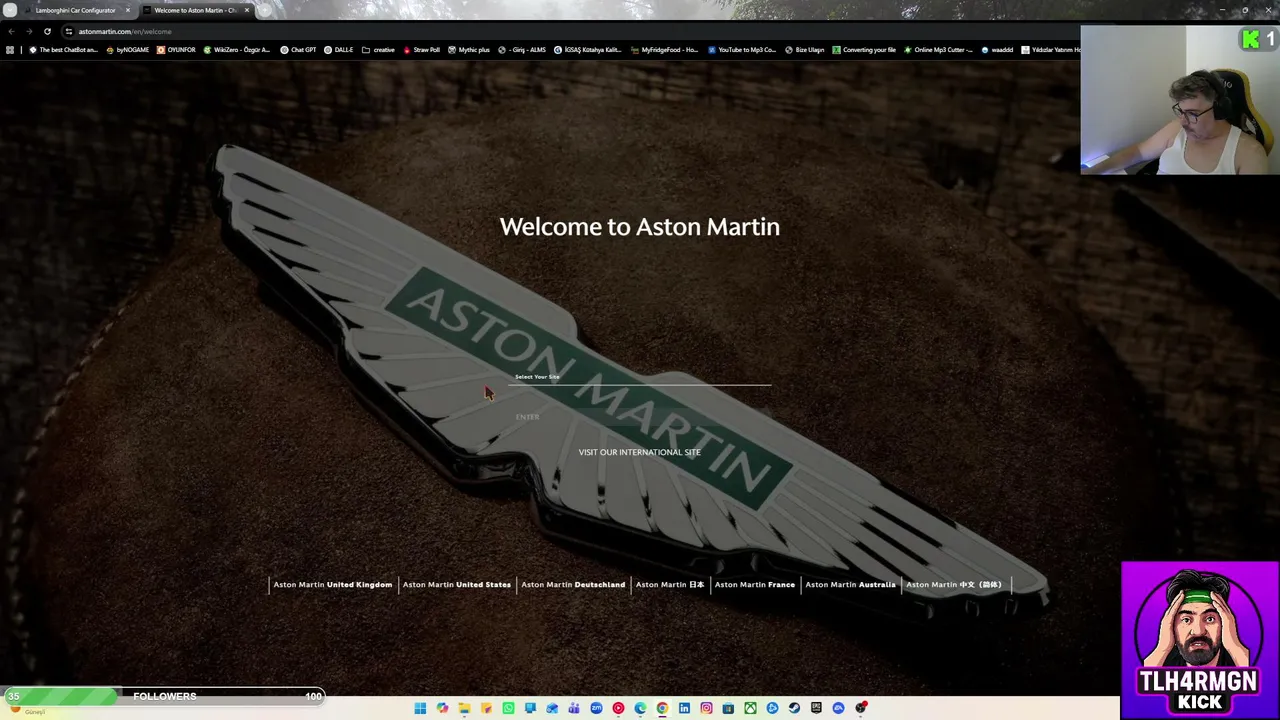This screenshot has height=720, width=1280.
Task: Close the Lamborghini Car Configurator tab
Action: coord(127,10)
